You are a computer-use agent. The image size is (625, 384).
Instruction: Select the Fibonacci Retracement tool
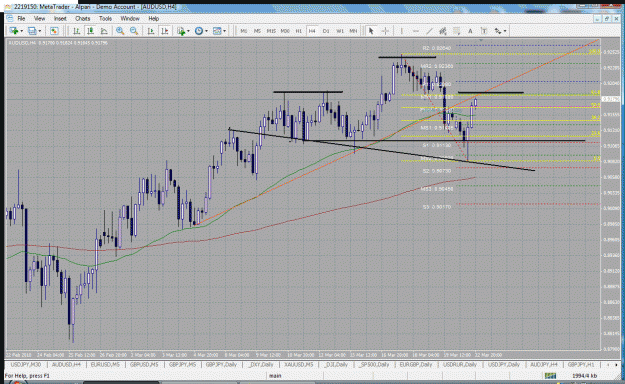[456, 31]
